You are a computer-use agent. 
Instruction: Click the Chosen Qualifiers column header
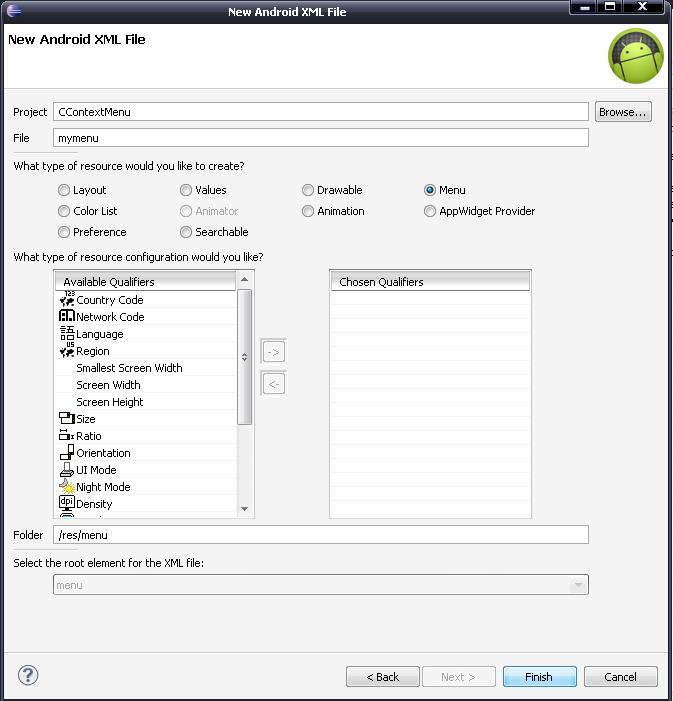[430, 282]
